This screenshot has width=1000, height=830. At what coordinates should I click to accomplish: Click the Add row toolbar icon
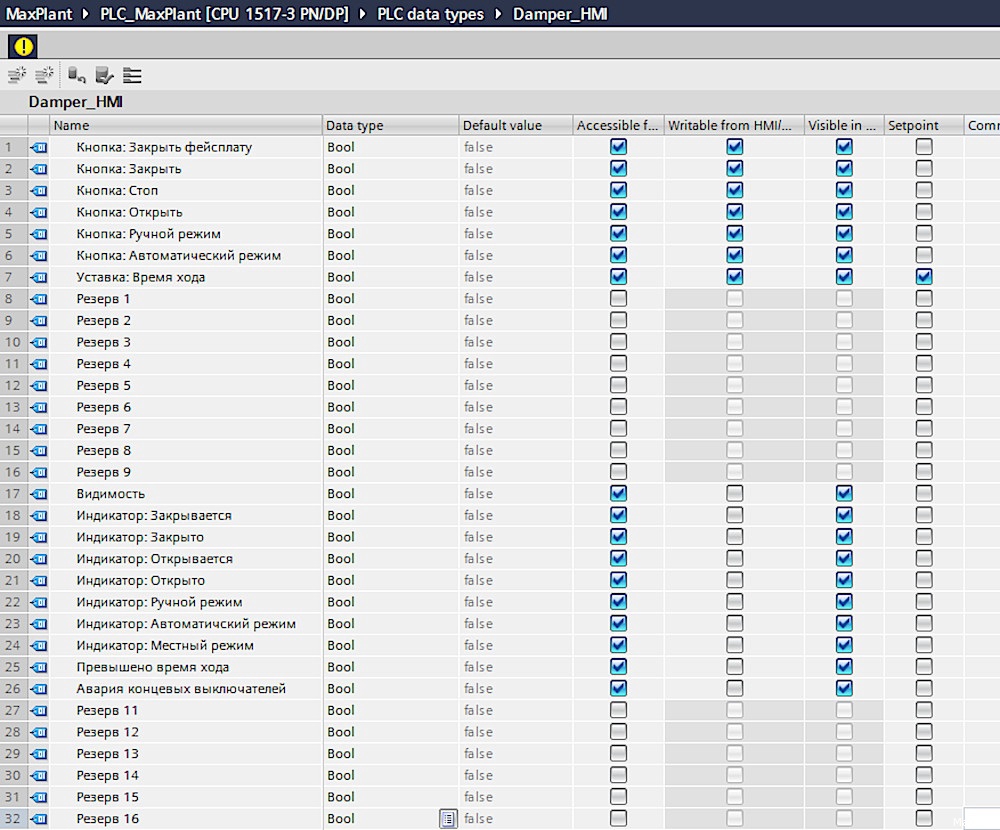point(44,75)
